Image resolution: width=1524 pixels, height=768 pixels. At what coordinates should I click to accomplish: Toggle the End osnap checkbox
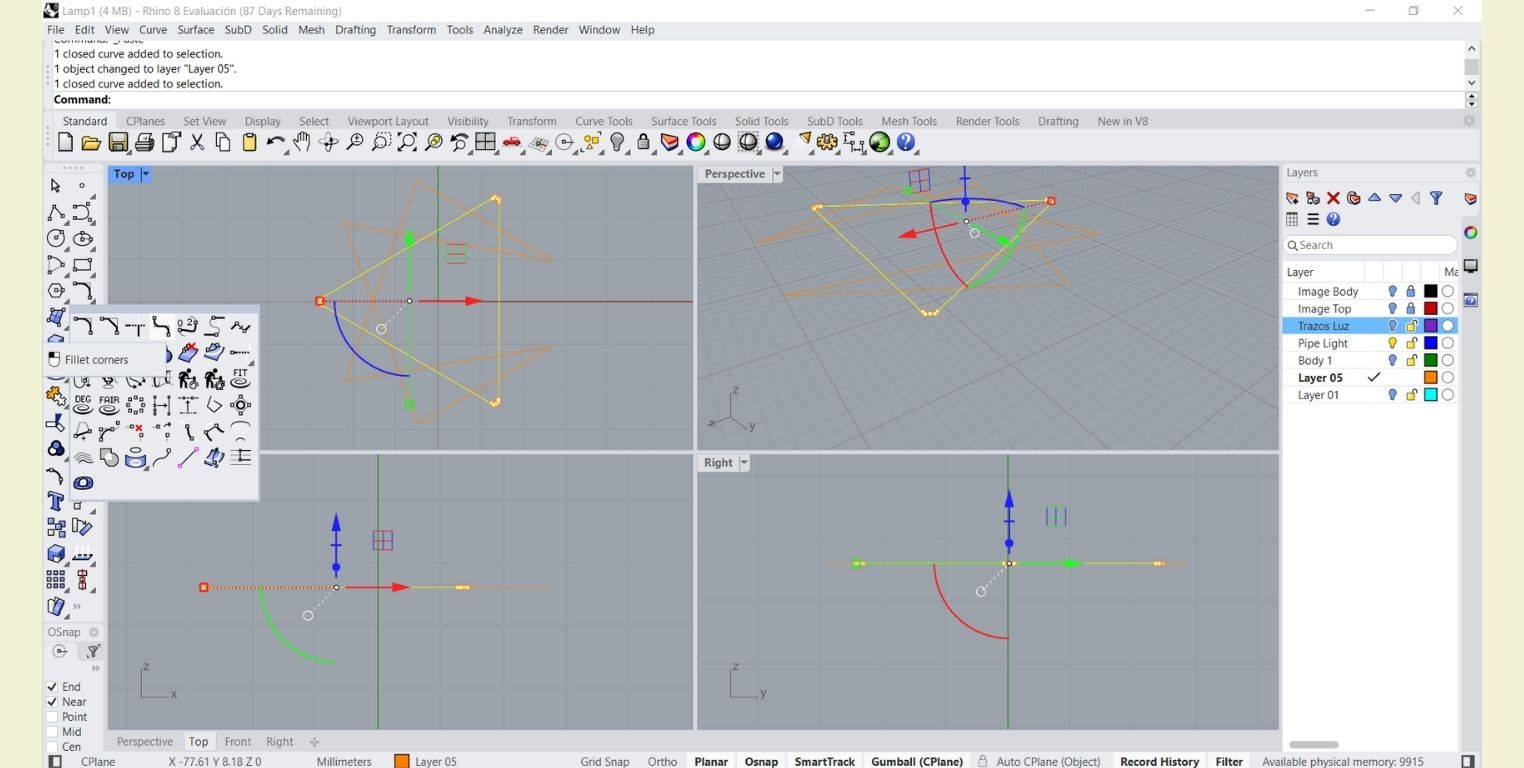(52, 687)
